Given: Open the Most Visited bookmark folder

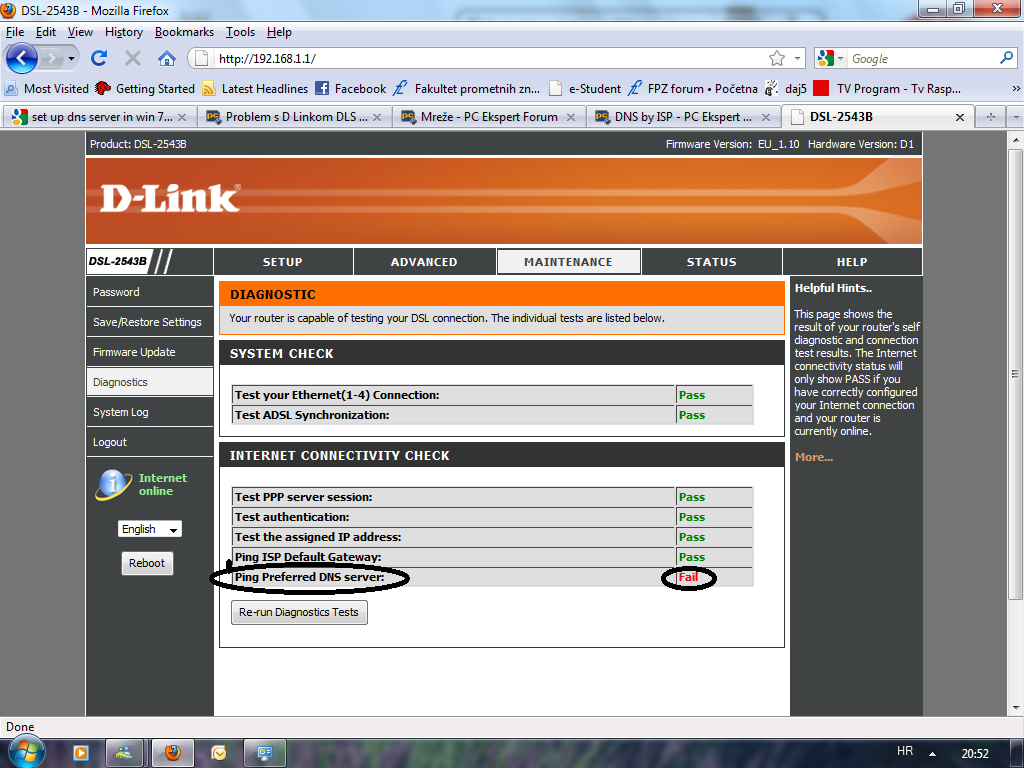Looking at the screenshot, I should pos(46,88).
